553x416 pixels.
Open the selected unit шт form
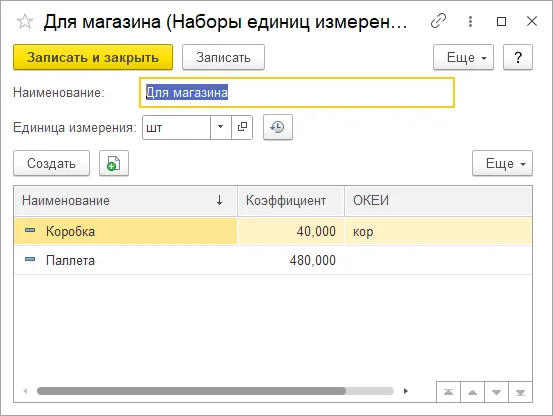pos(242,127)
